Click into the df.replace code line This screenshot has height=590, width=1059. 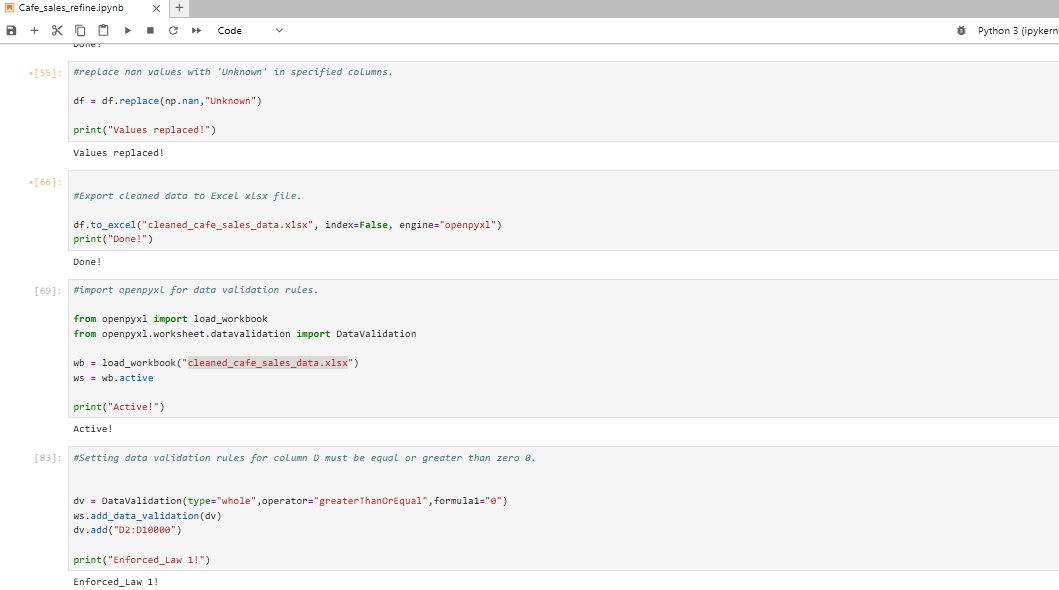click(167, 101)
